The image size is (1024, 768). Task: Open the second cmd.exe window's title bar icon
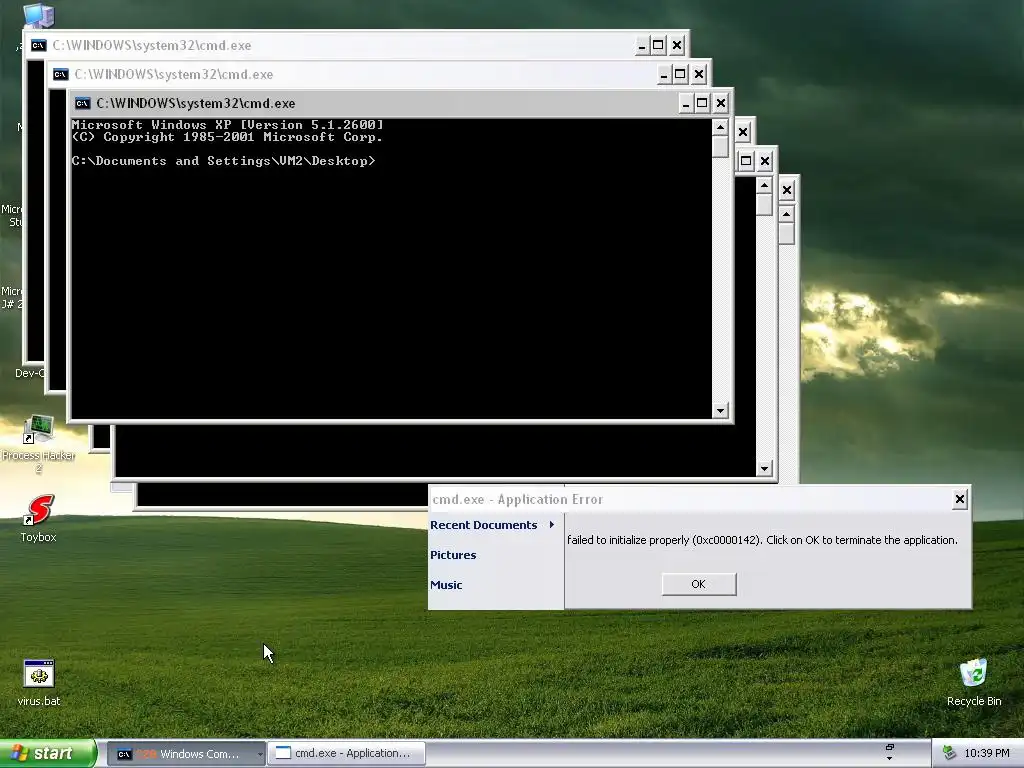point(61,74)
